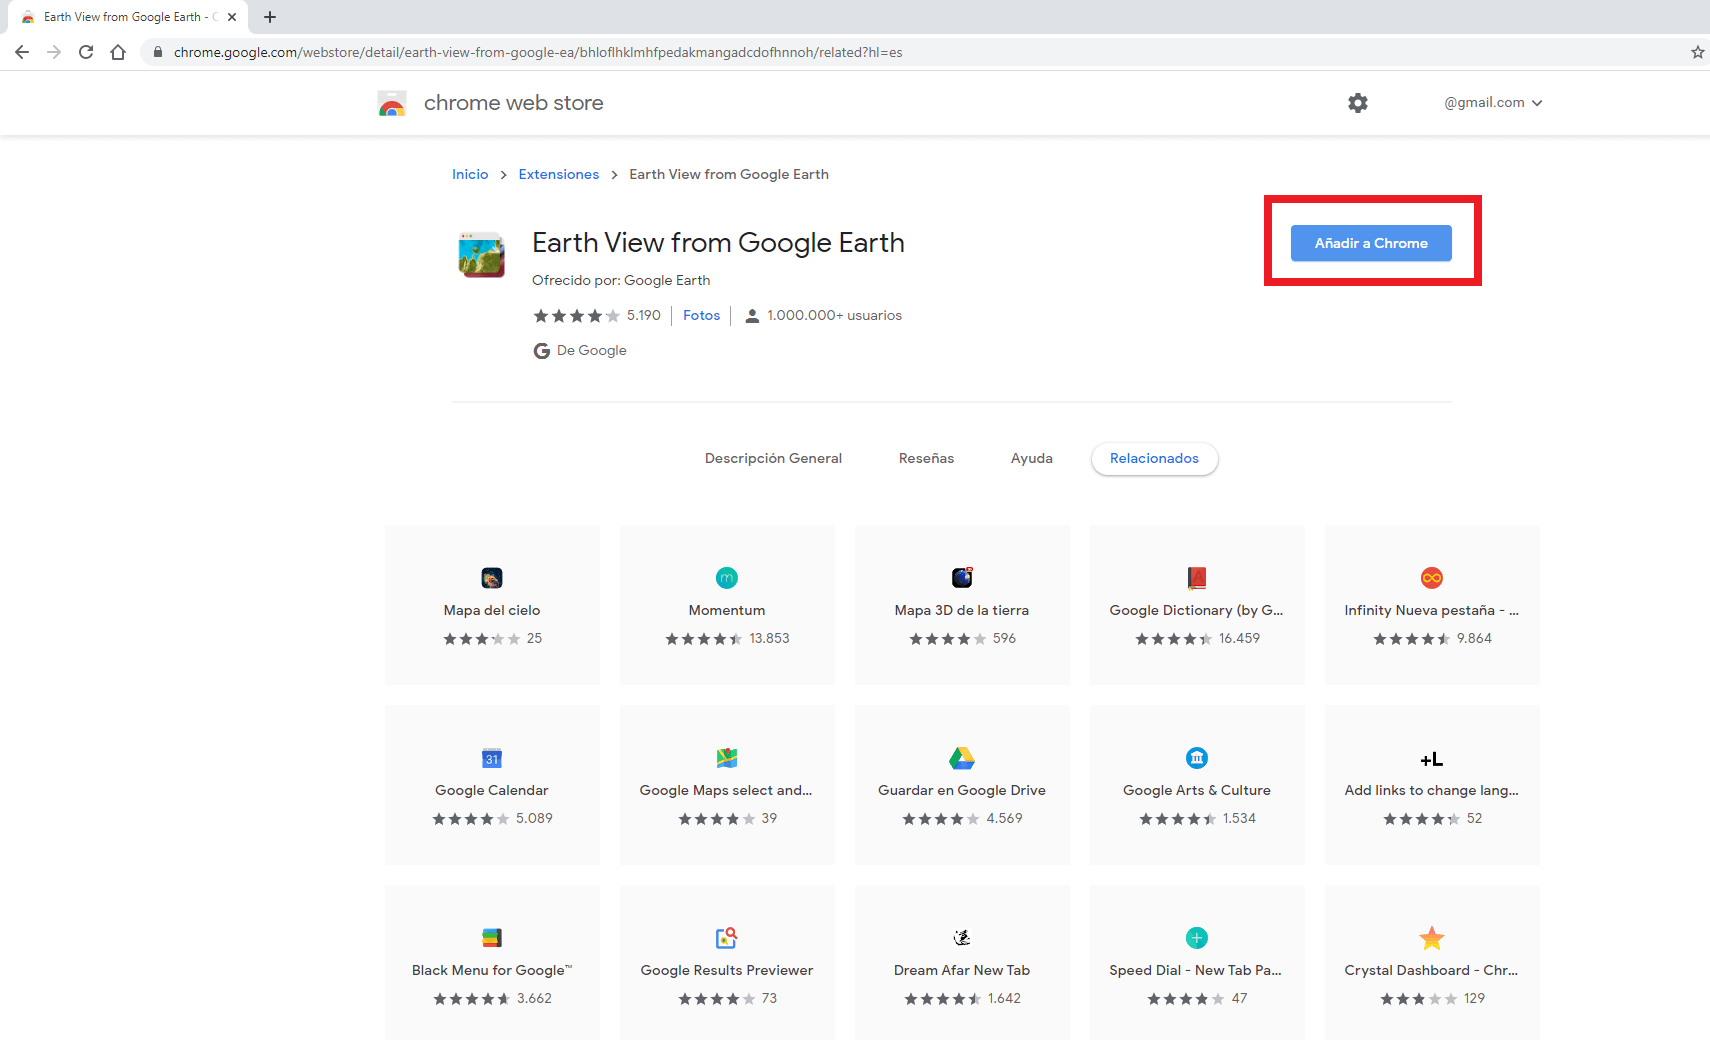This screenshot has width=1710, height=1040.
Task: Click the chrome web store title
Action: coord(513,103)
